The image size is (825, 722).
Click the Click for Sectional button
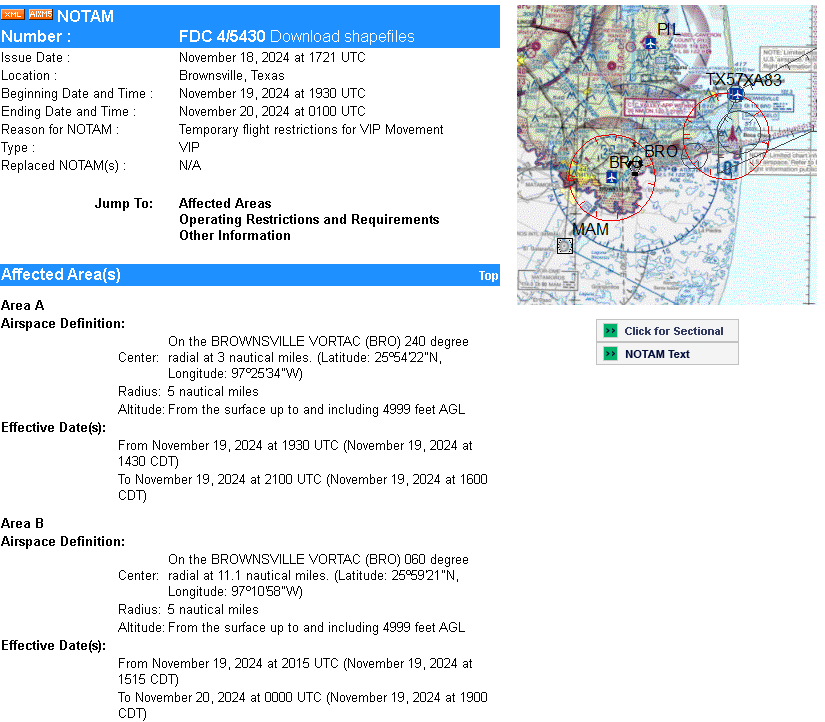(x=667, y=331)
